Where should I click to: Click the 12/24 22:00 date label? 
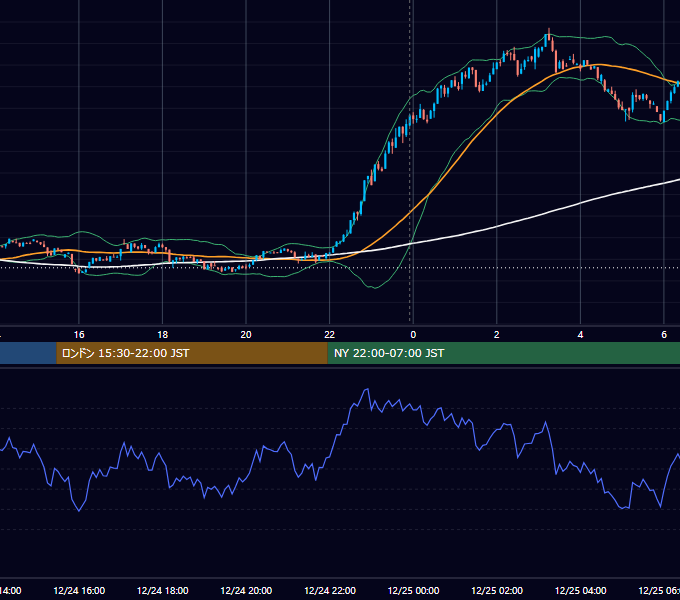pyautogui.click(x=330, y=590)
